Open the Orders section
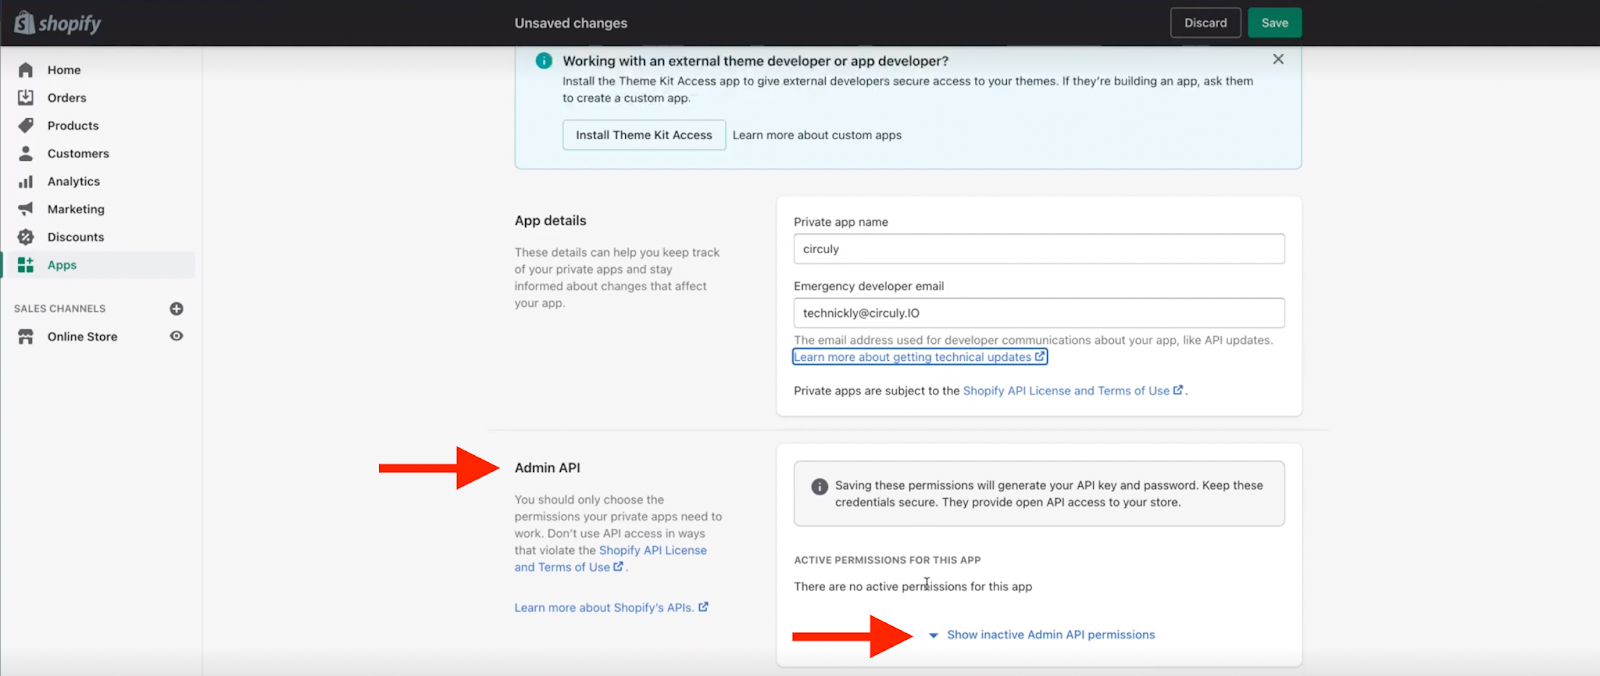This screenshot has height=676, width=1600. pos(67,98)
